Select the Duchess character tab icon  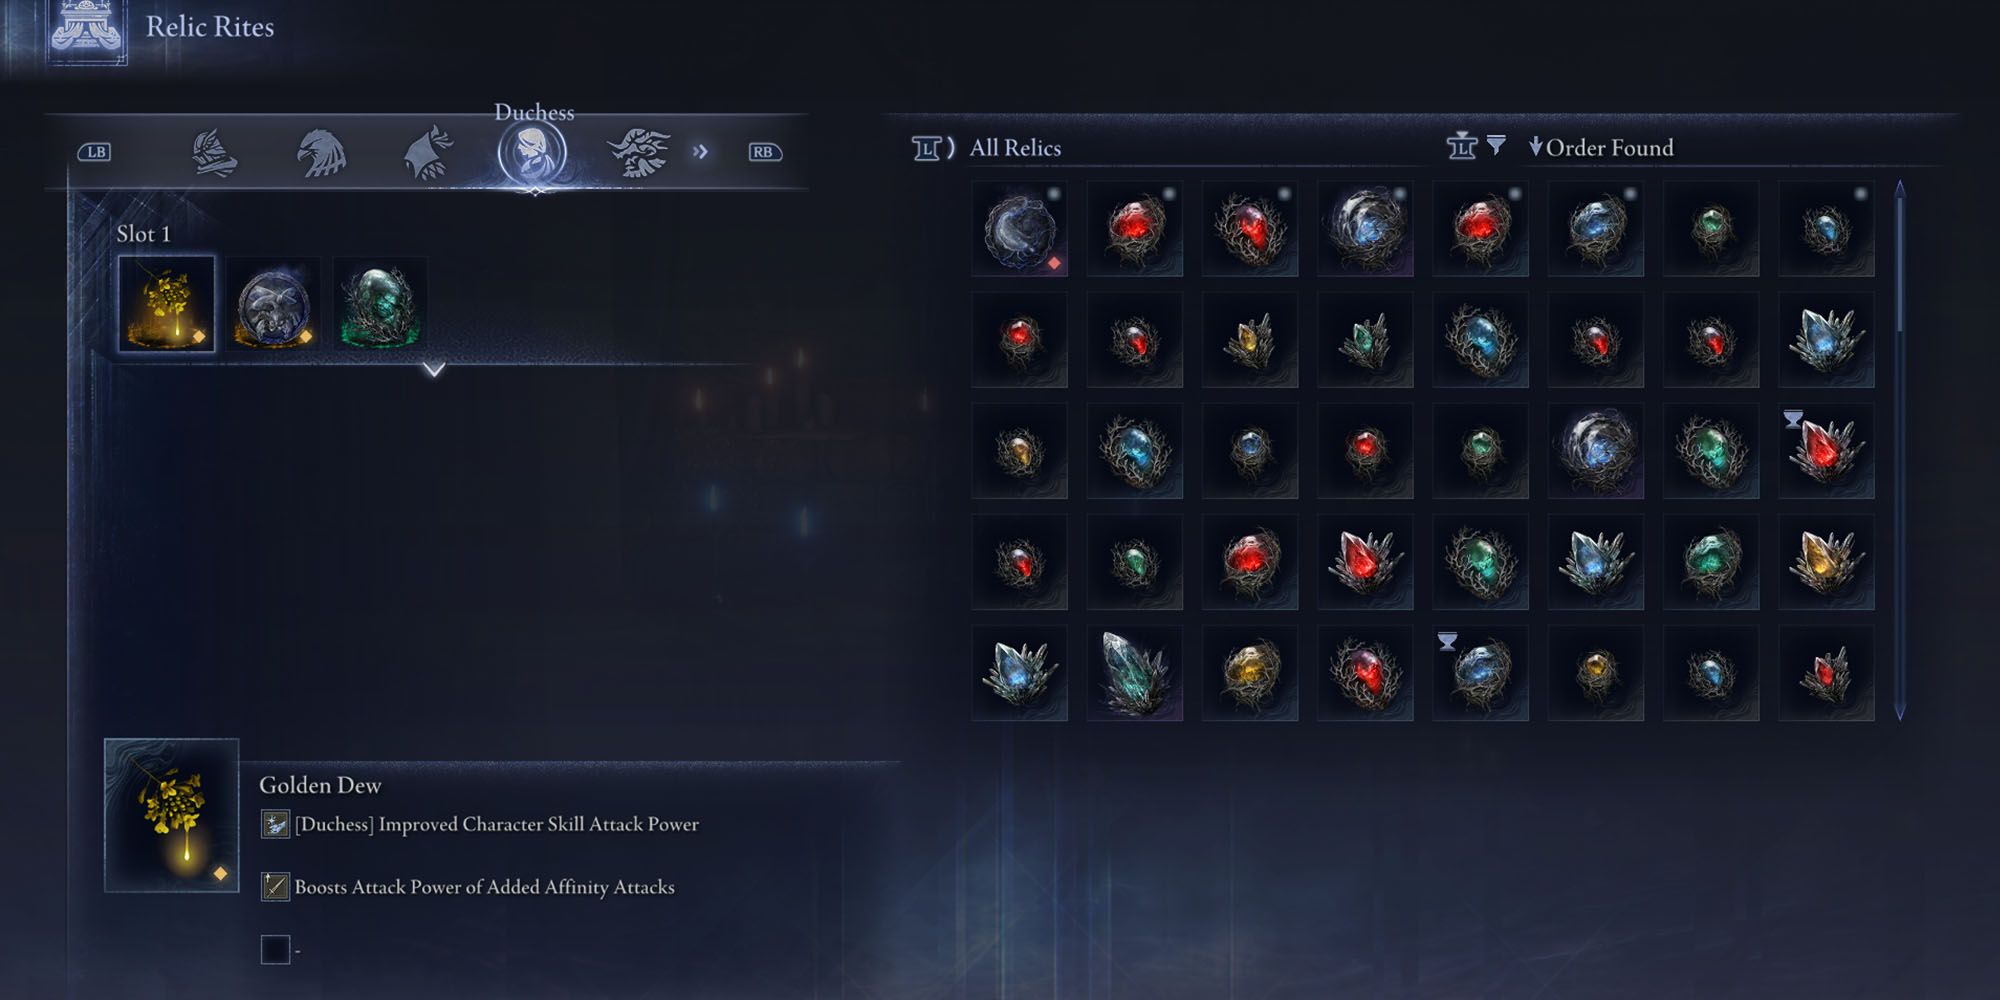[532, 153]
